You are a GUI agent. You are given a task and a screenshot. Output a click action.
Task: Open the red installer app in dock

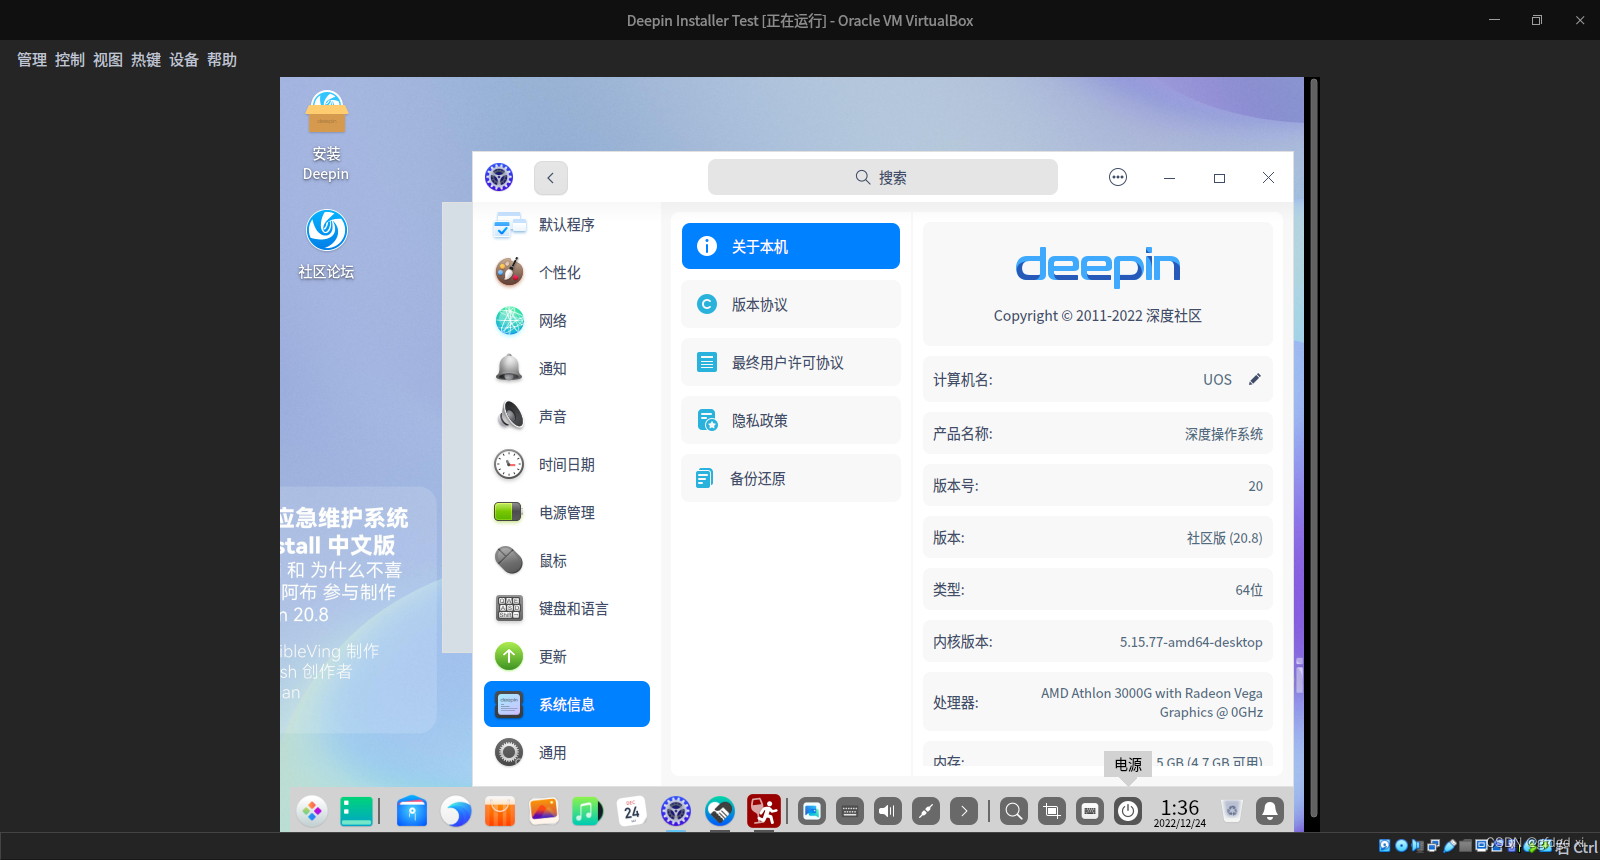coord(764,811)
